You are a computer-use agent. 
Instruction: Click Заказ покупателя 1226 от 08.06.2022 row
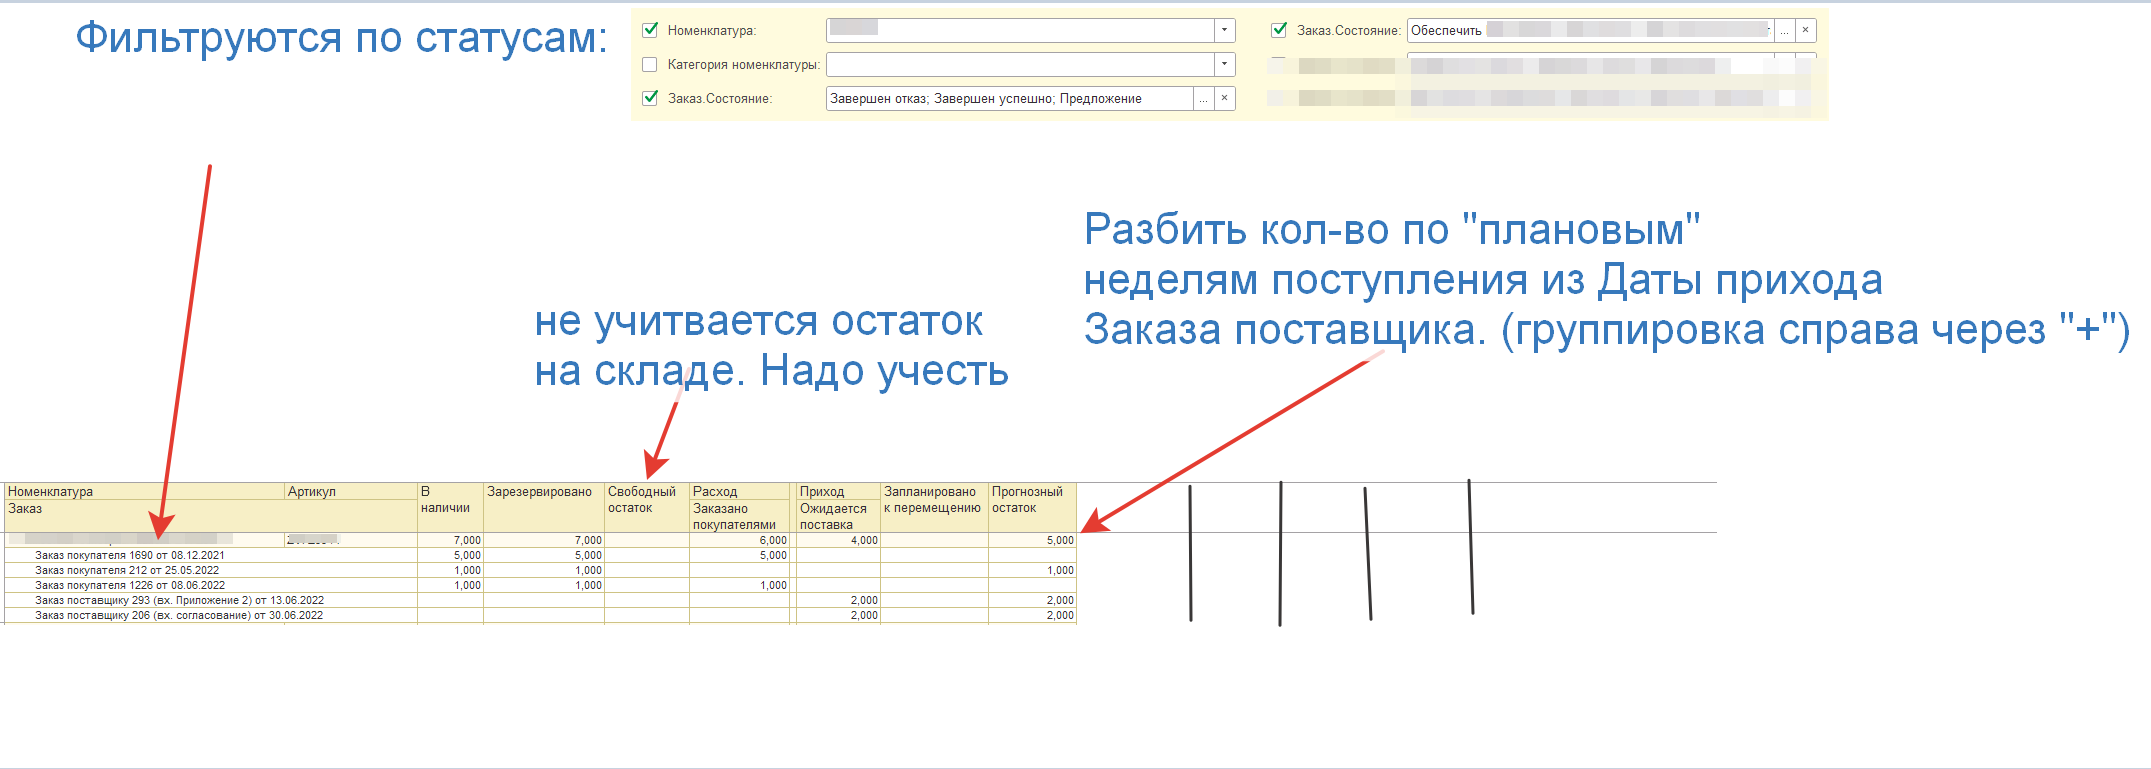click(x=130, y=585)
